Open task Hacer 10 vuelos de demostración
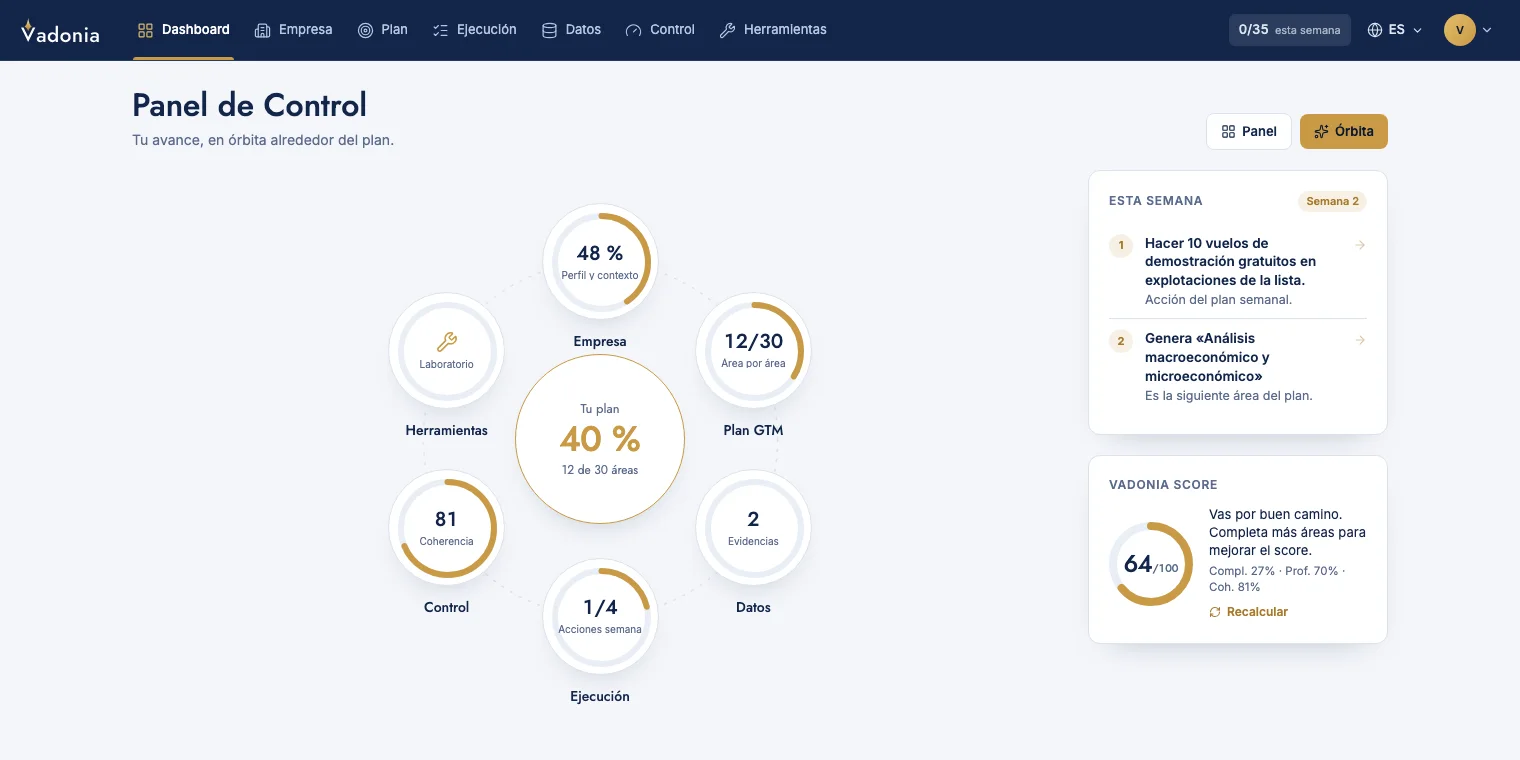This screenshot has width=1520, height=760. coord(1238,271)
